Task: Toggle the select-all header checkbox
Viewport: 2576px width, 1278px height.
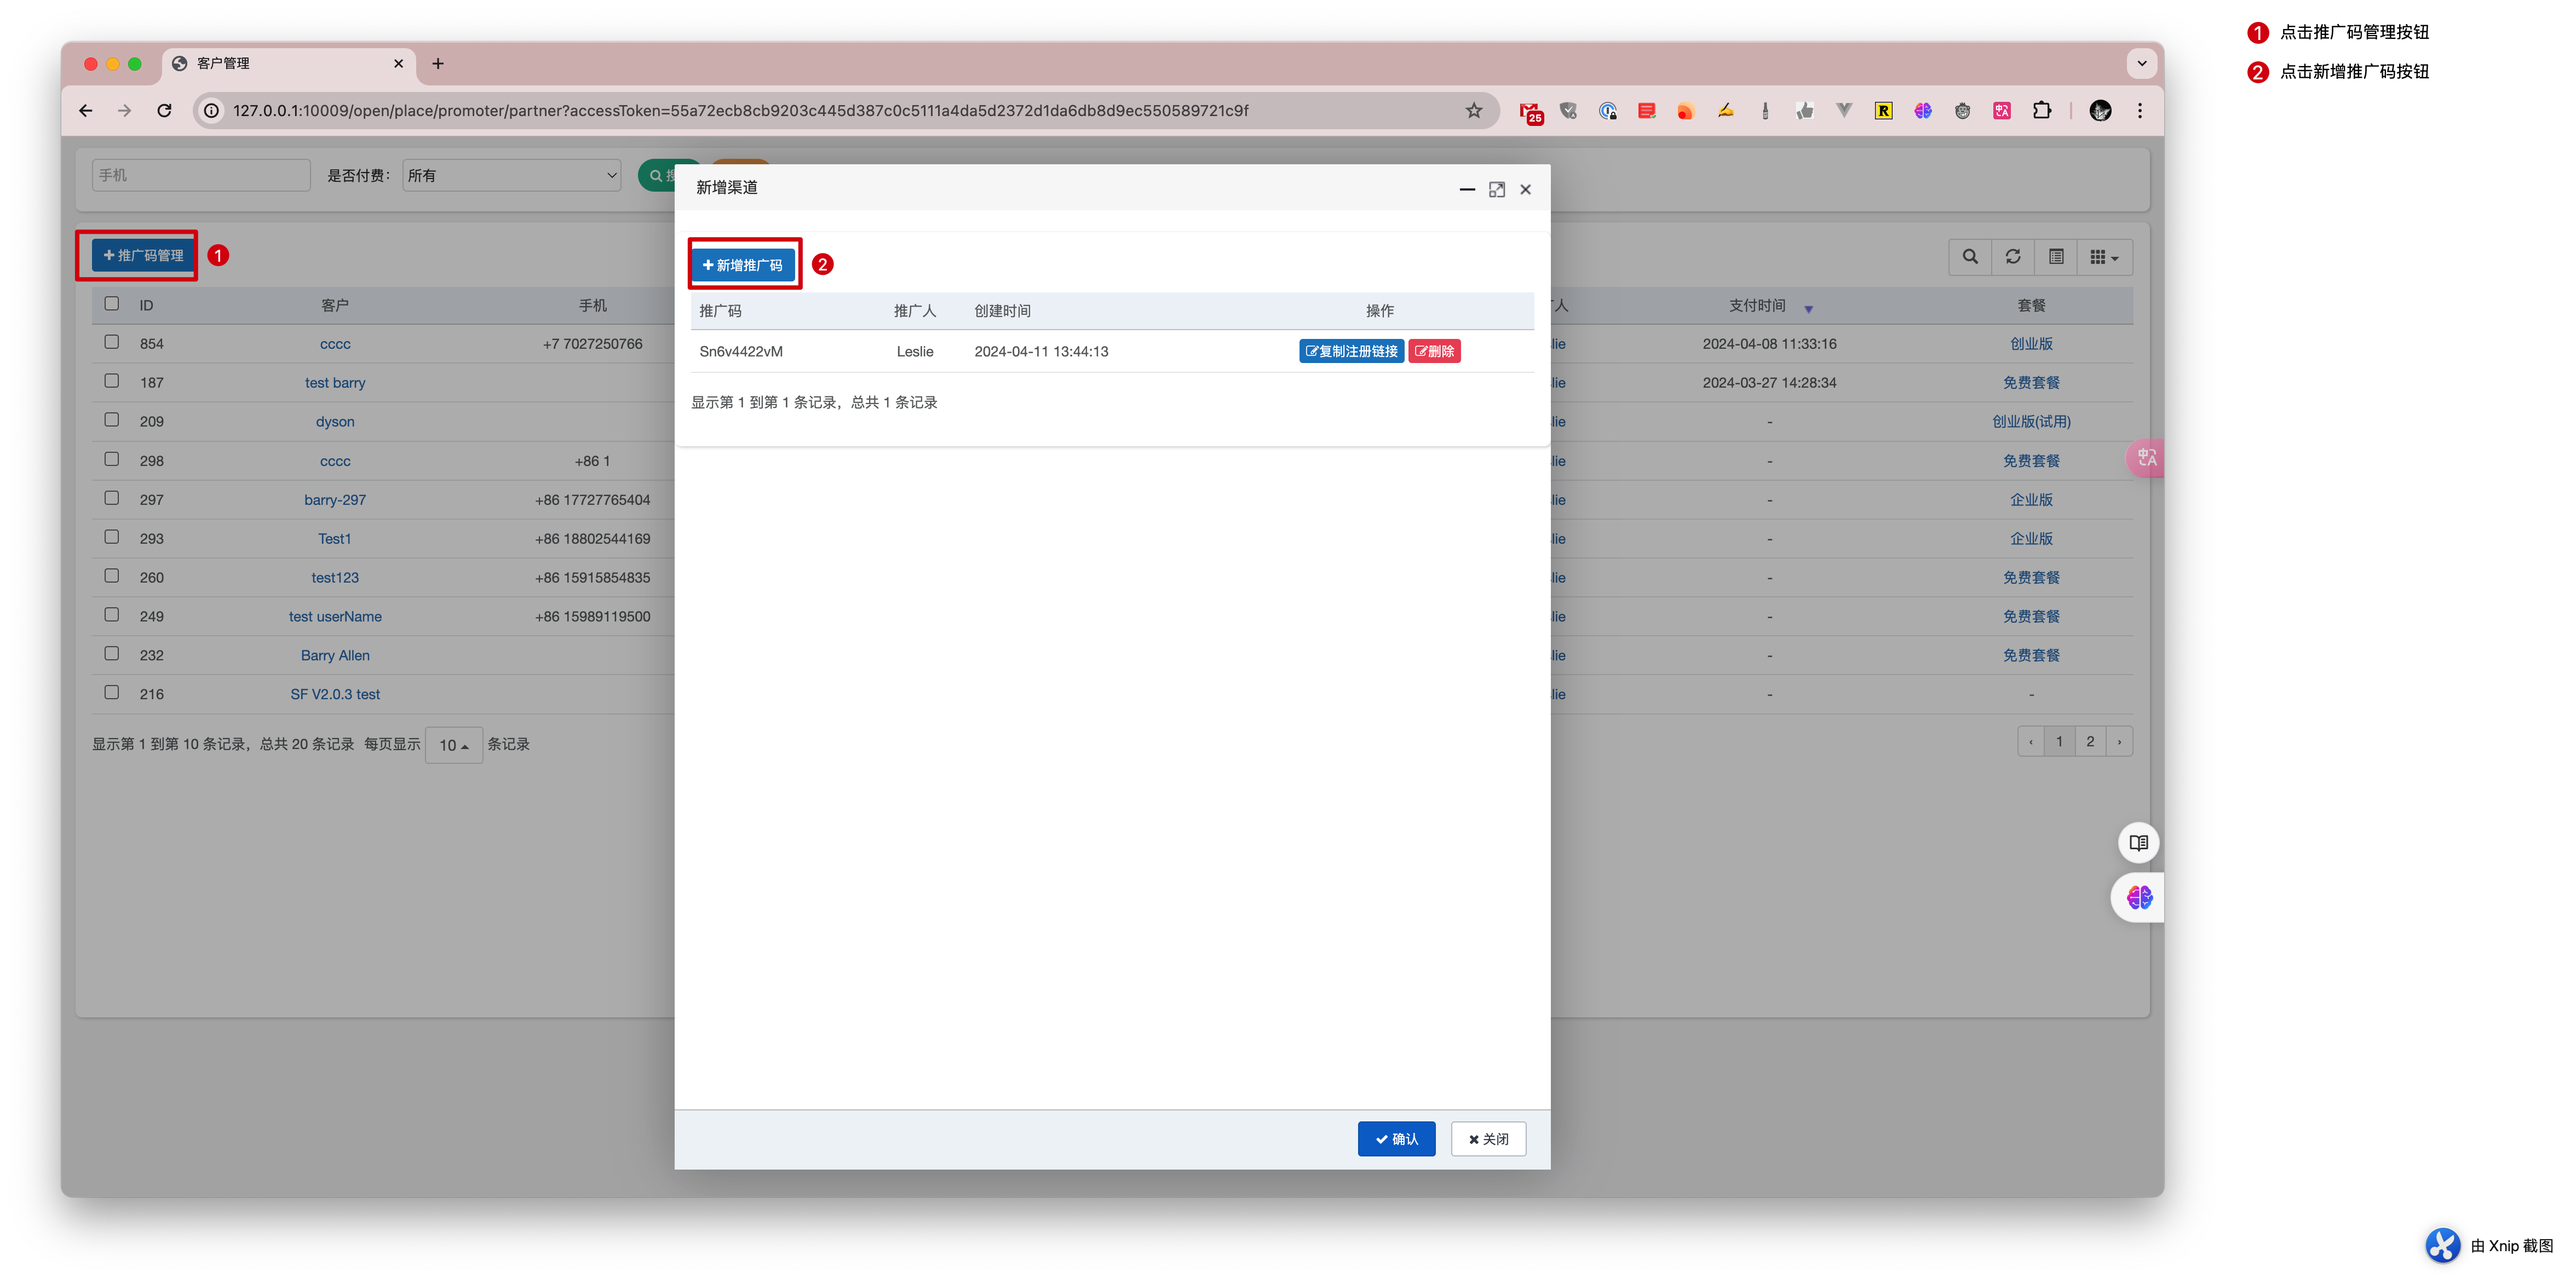Action: [112, 304]
